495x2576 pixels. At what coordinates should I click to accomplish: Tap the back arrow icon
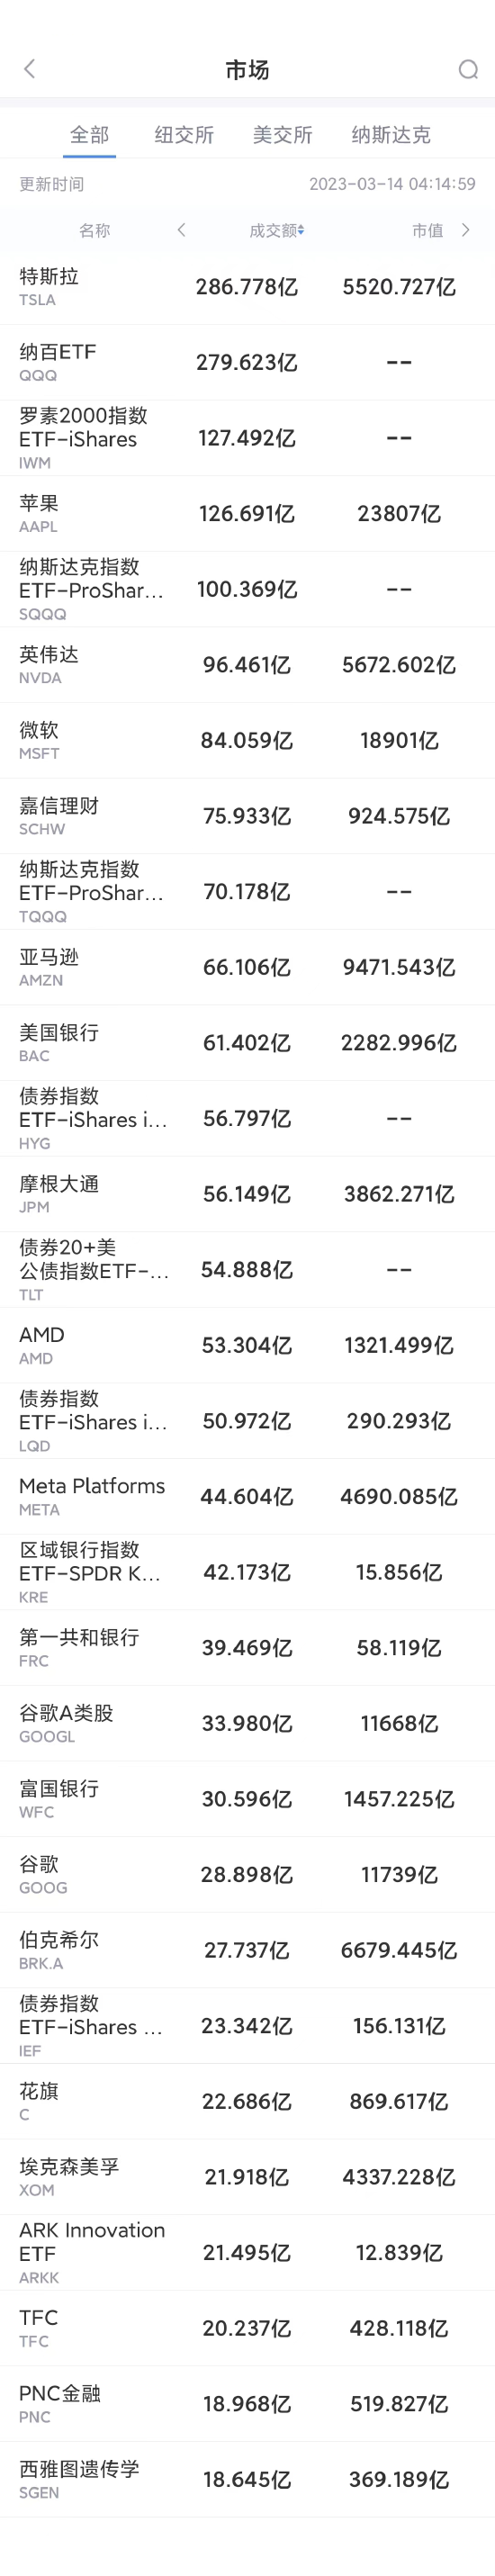tap(29, 69)
